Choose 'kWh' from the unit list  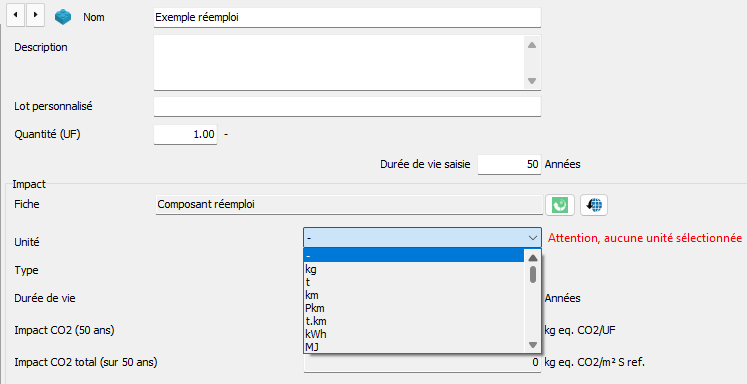tap(414, 334)
